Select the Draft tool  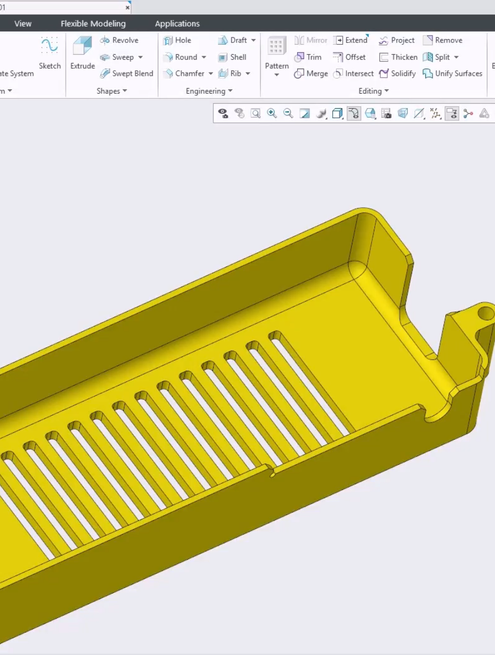coord(233,40)
